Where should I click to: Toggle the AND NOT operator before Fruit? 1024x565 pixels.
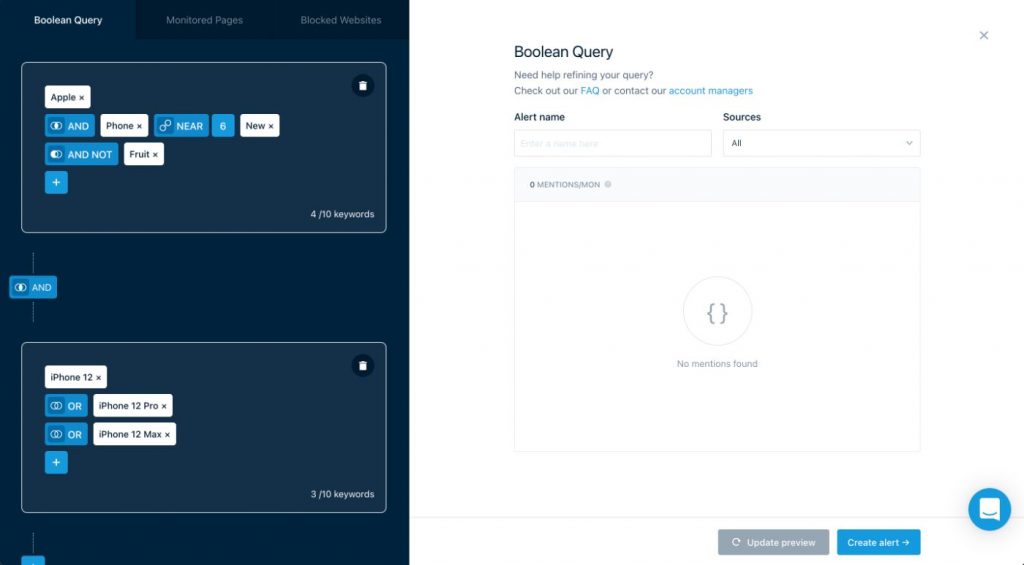pyautogui.click(x=82, y=154)
